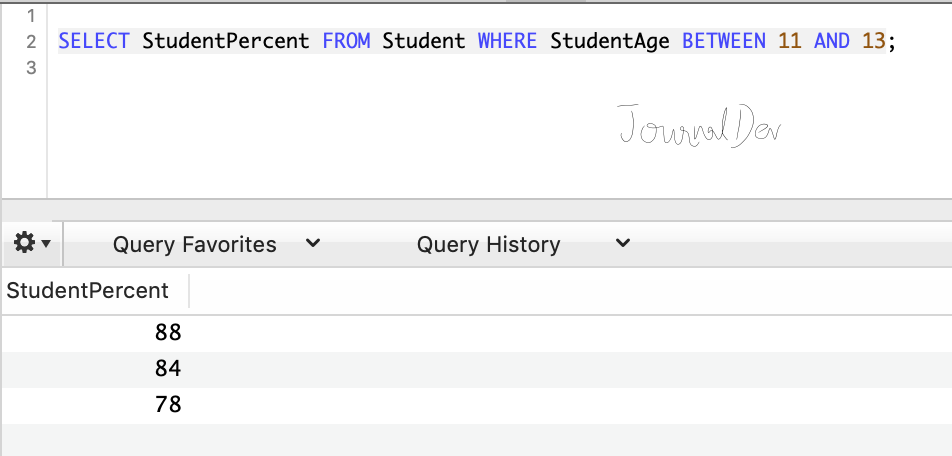The height and width of the screenshot is (456, 952).
Task: Click line number 3 in the editor gutter
Action: 30,68
